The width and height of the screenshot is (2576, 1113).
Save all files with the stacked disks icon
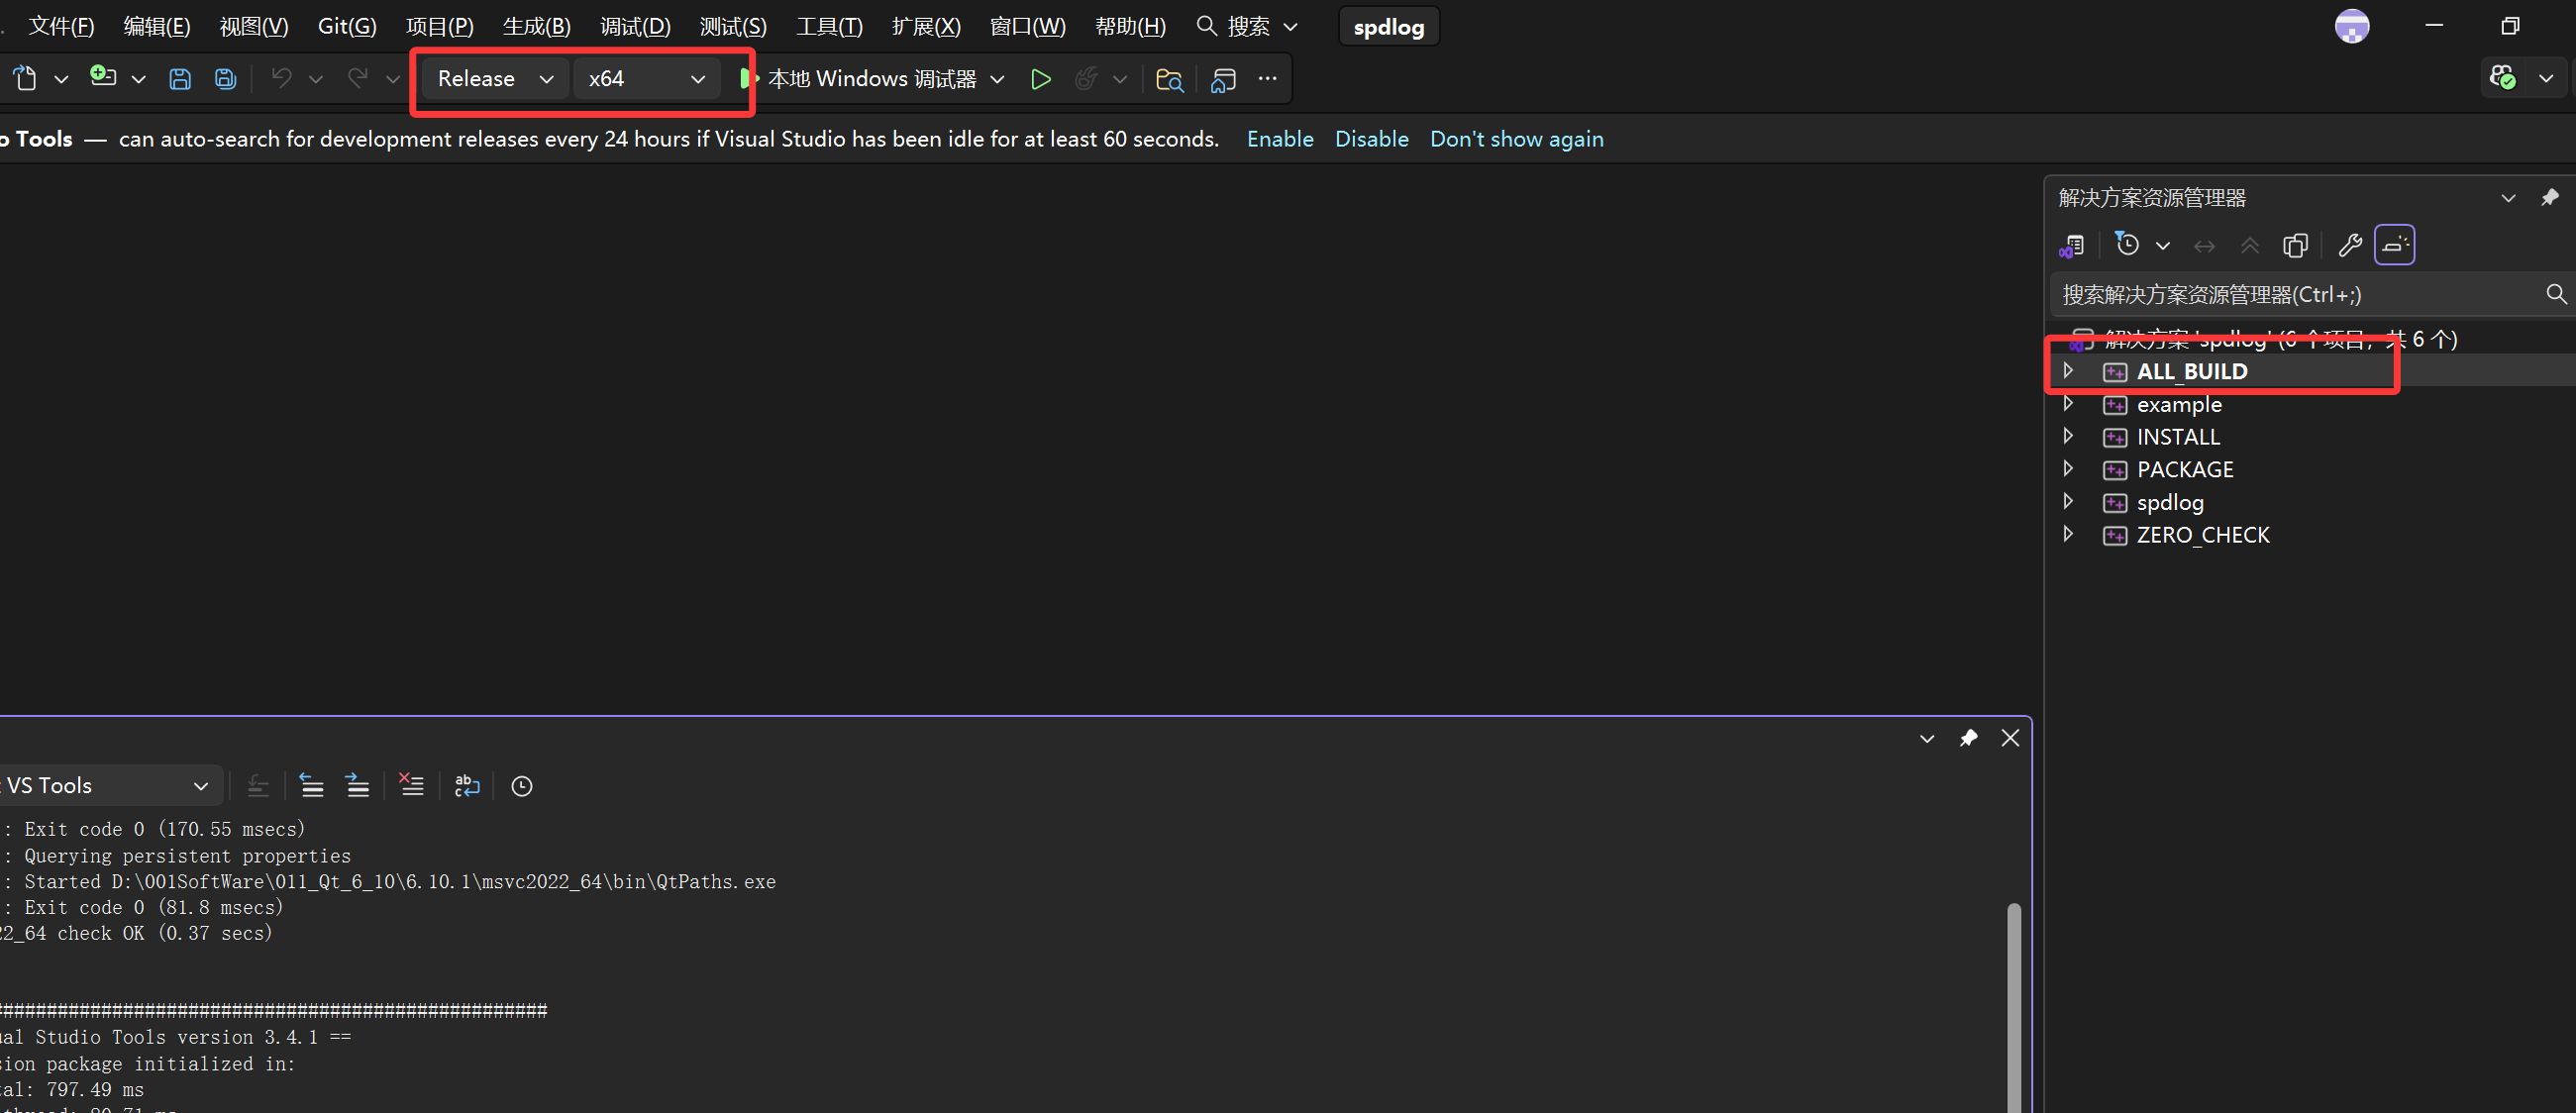tap(226, 79)
